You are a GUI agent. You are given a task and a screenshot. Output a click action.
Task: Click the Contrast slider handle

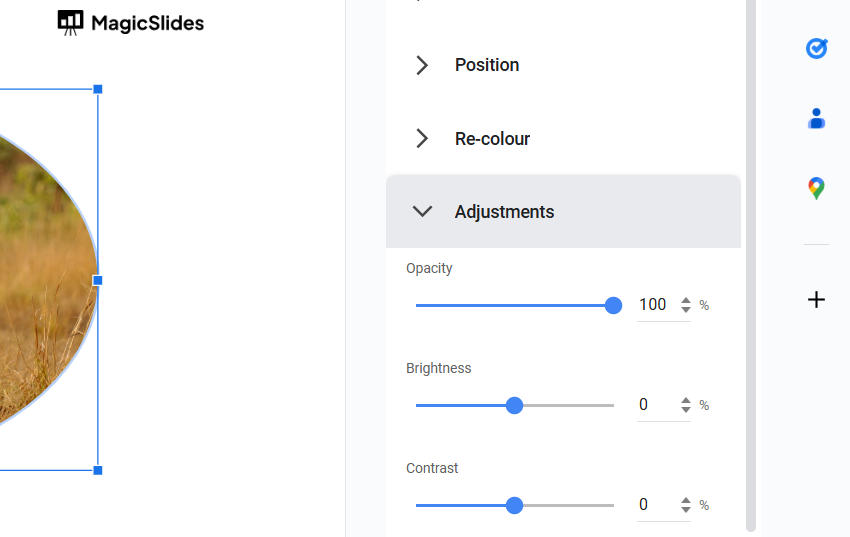[514, 506]
